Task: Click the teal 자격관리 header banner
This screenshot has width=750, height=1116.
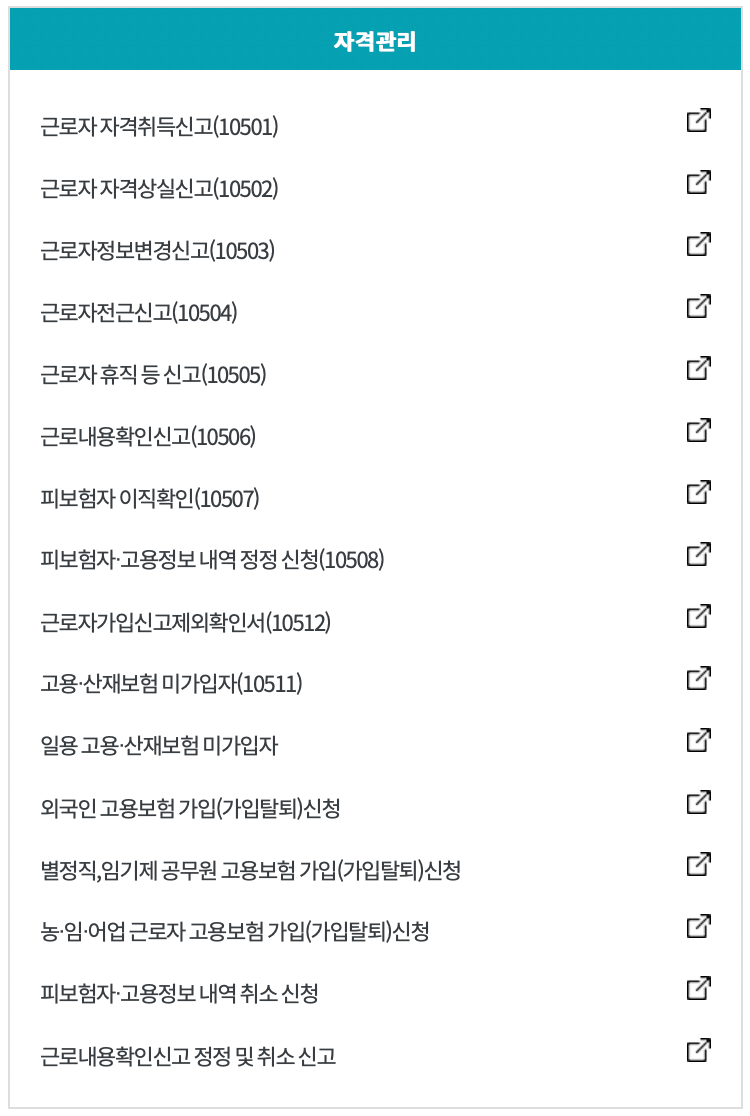Action: 375,42
